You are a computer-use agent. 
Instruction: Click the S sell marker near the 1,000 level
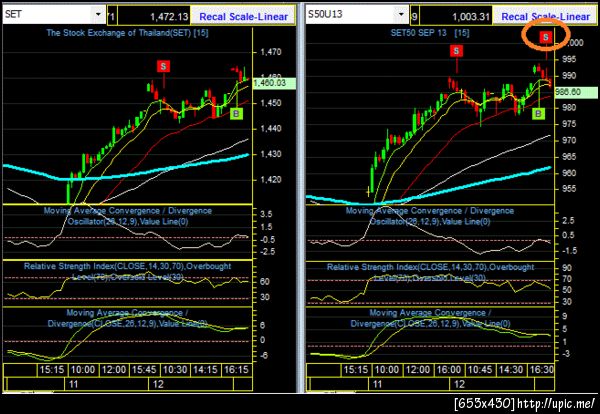click(546, 37)
